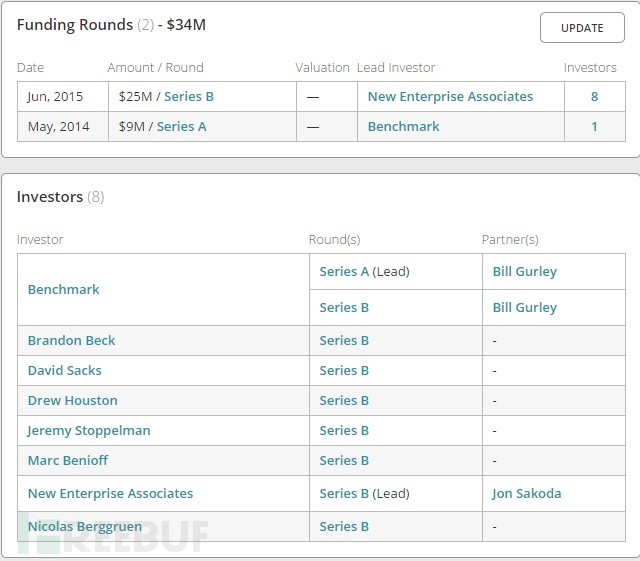Viewport: 640px width, 561px height.
Task: Open New Enterprise Associates in Investors list
Action: pos(110,494)
